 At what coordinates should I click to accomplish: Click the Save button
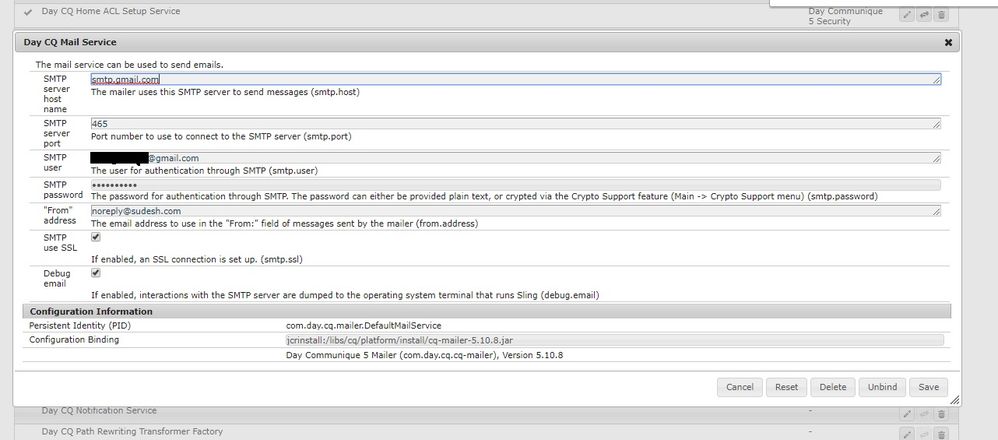coord(928,387)
